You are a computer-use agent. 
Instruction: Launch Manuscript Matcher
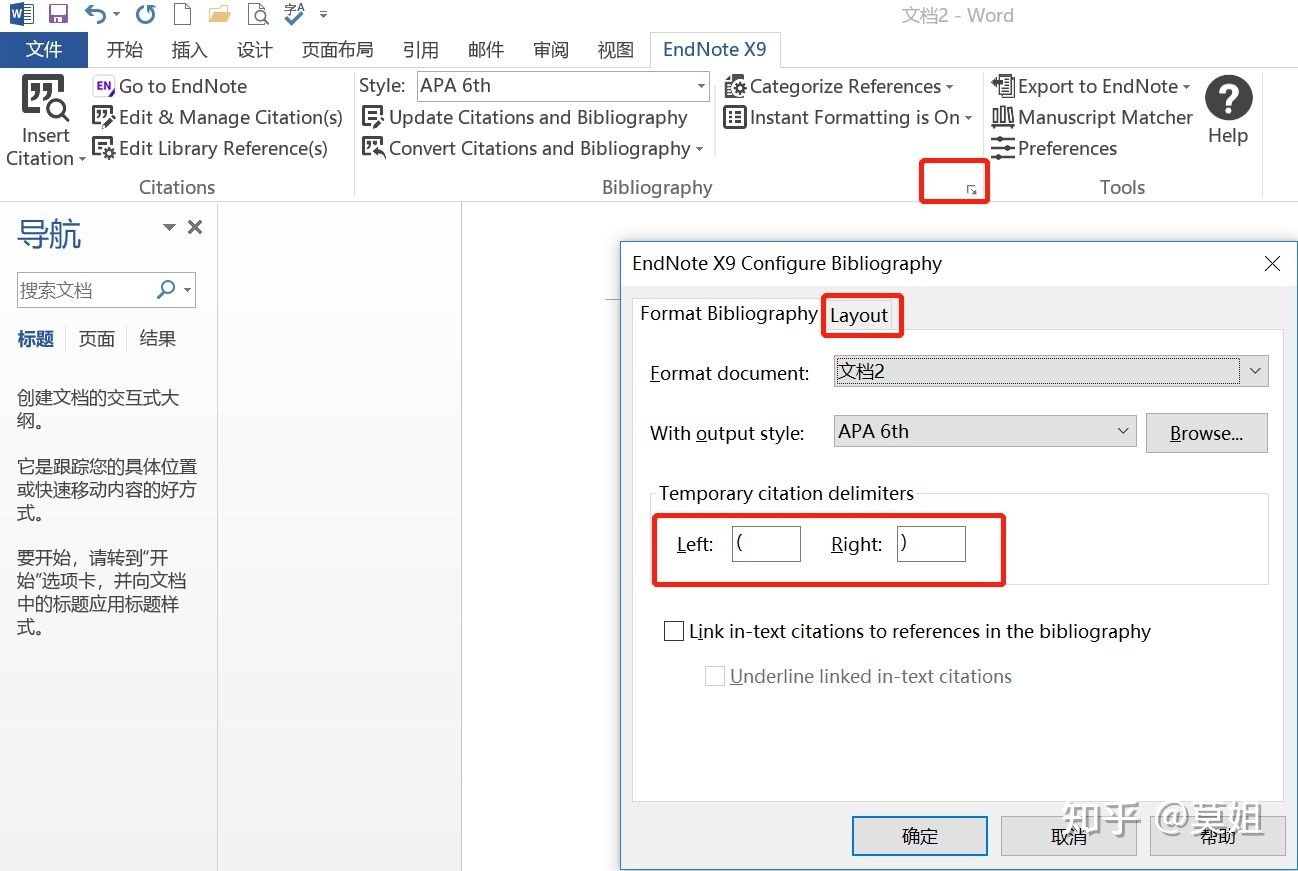pyautogui.click(x=1092, y=118)
